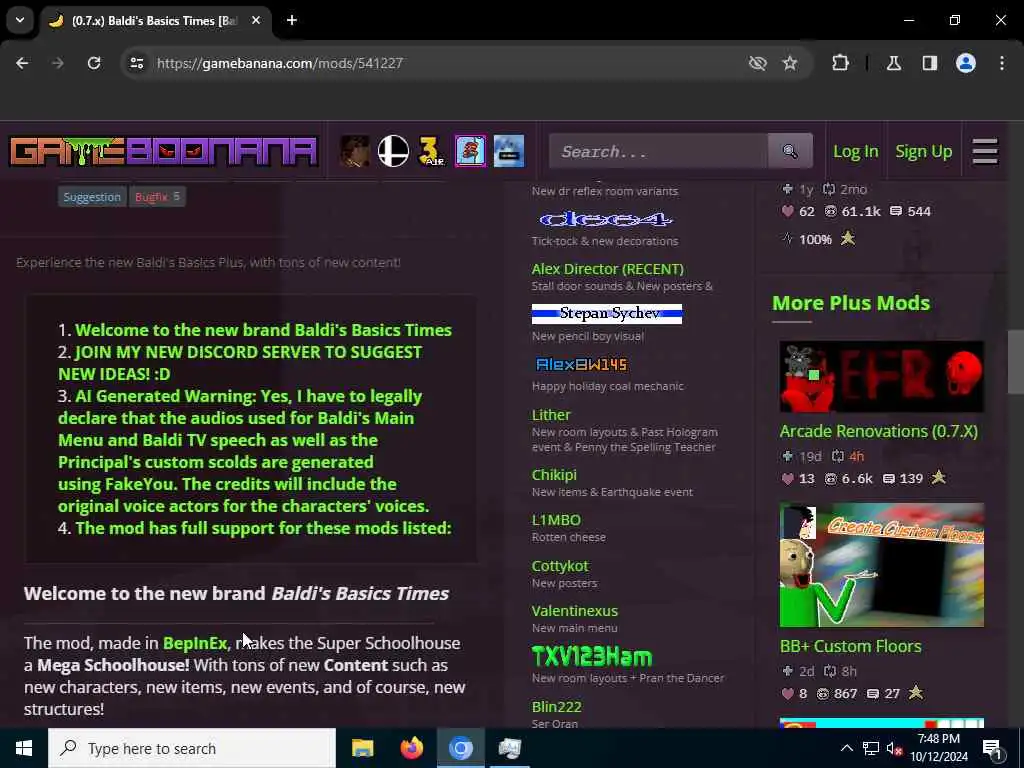Screen dimensions: 1024x768
Task: Click the gold star beside 100%
Action: pos(848,238)
